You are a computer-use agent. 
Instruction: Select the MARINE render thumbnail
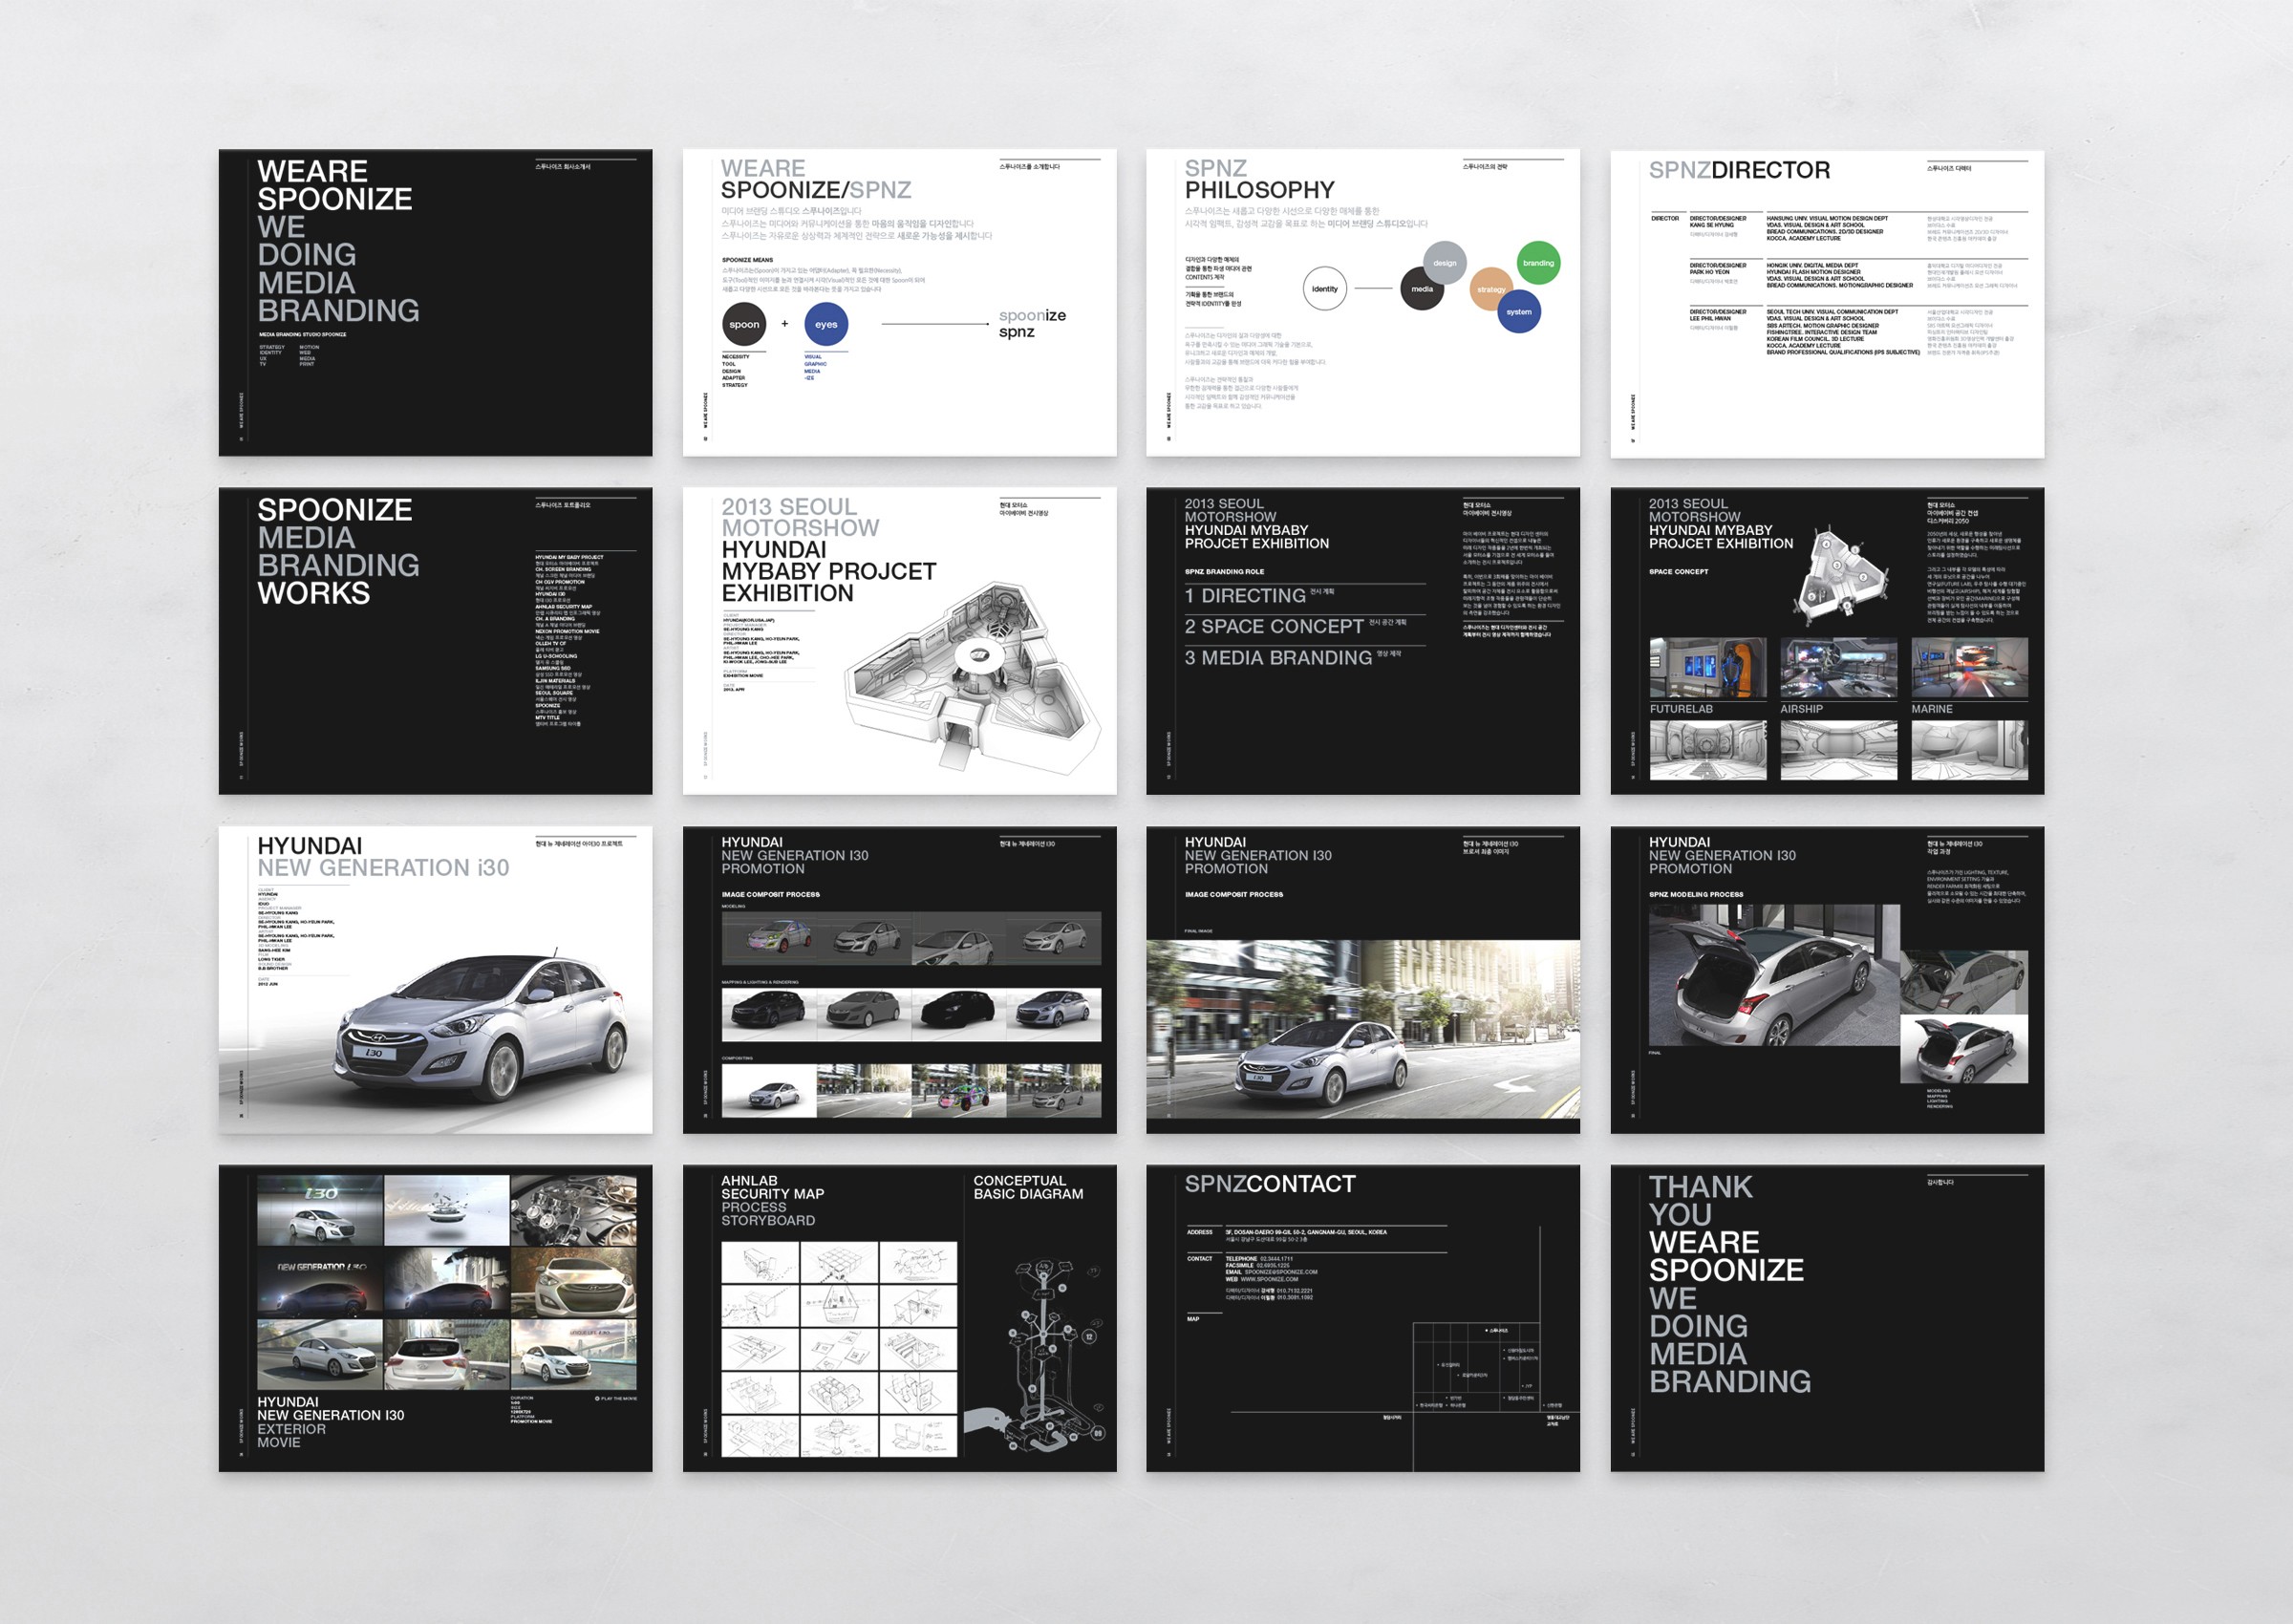click(1969, 667)
